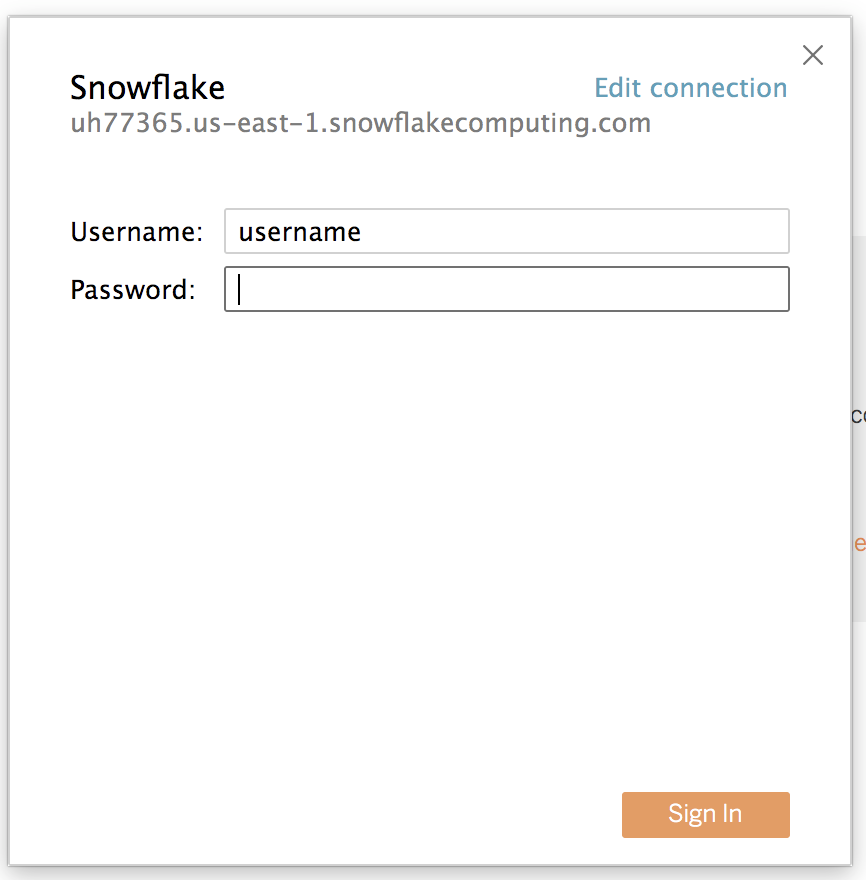The image size is (866, 880).
Task: Dismiss dialog using the X icon
Action: (813, 55)
